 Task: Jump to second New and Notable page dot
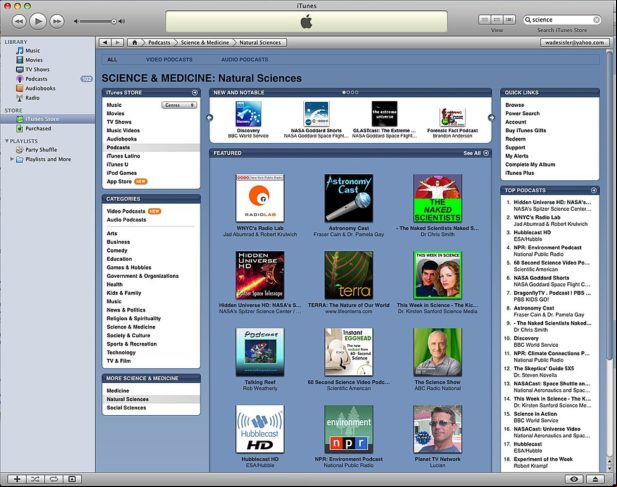(348, 92)
